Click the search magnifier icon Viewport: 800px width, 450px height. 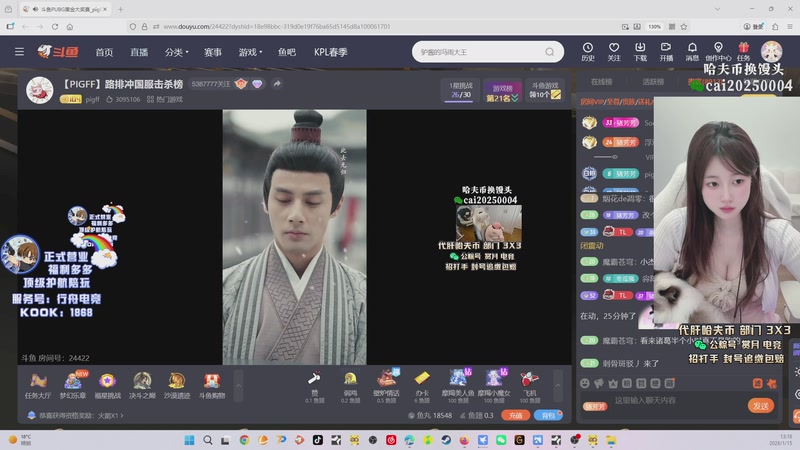pos(549,52)
